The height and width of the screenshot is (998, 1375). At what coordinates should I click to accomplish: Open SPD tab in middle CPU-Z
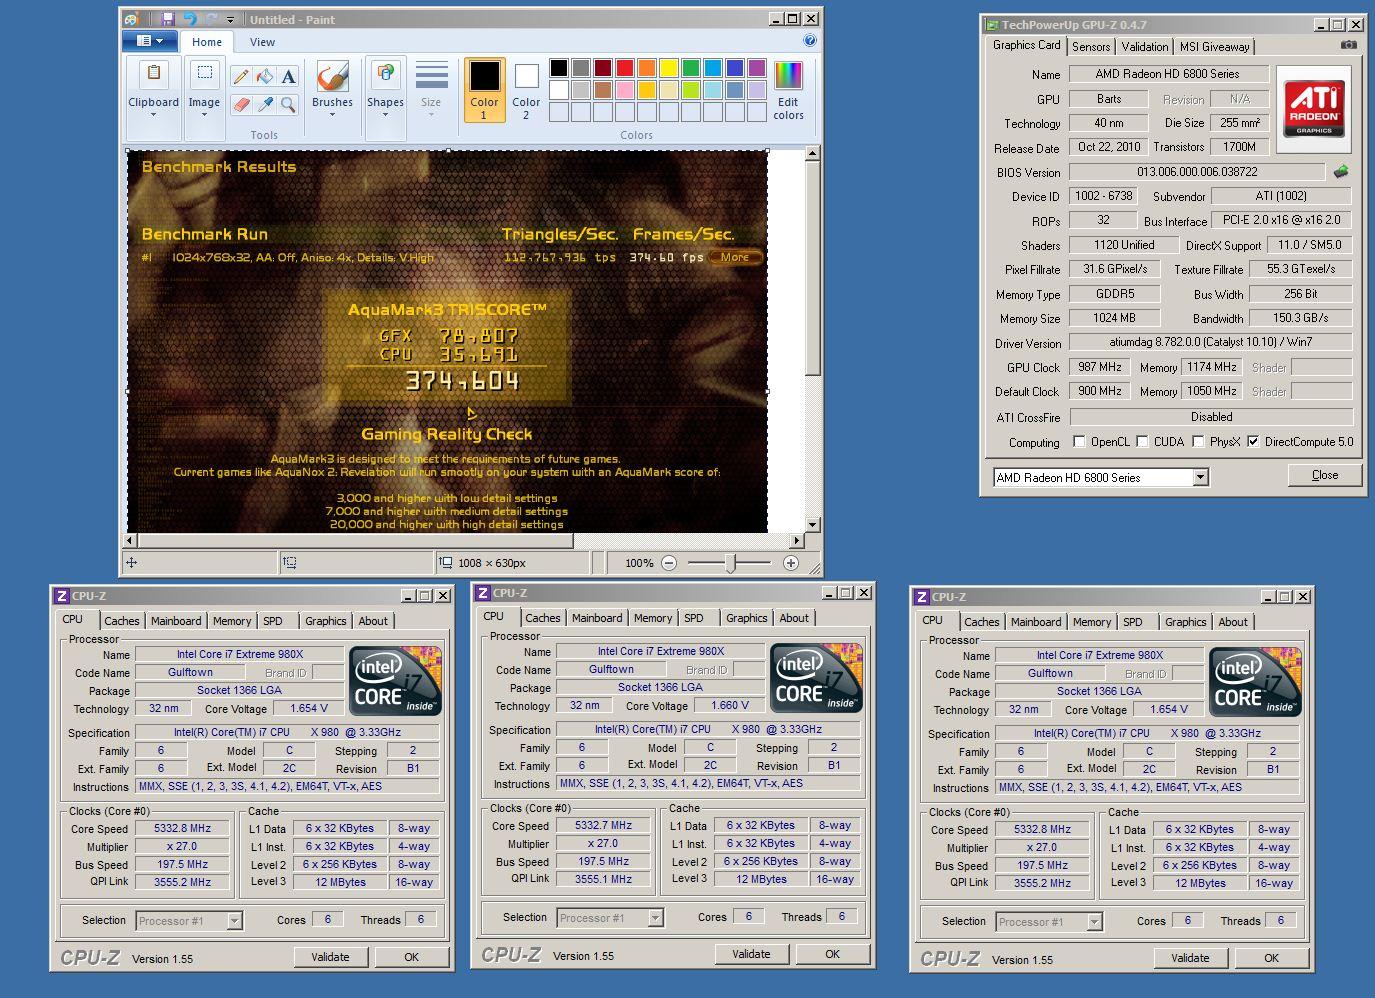(694, 618)
